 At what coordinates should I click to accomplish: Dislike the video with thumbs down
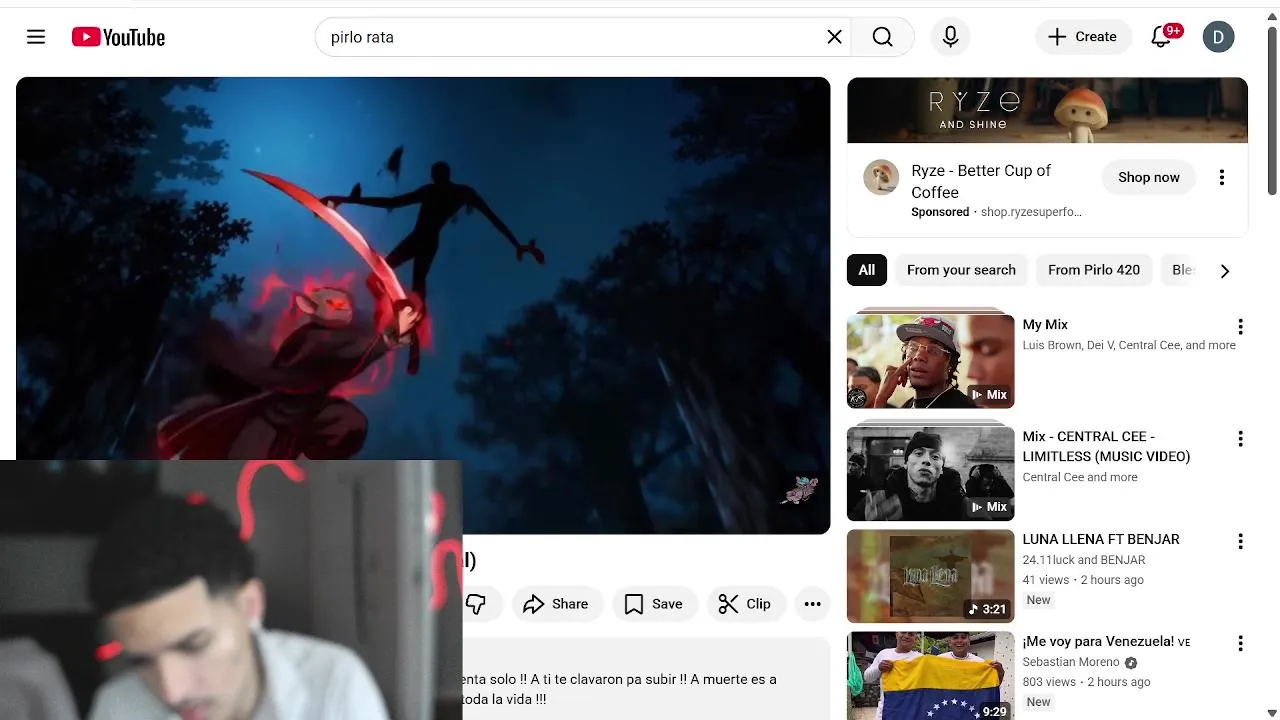[x=476, y=604]
